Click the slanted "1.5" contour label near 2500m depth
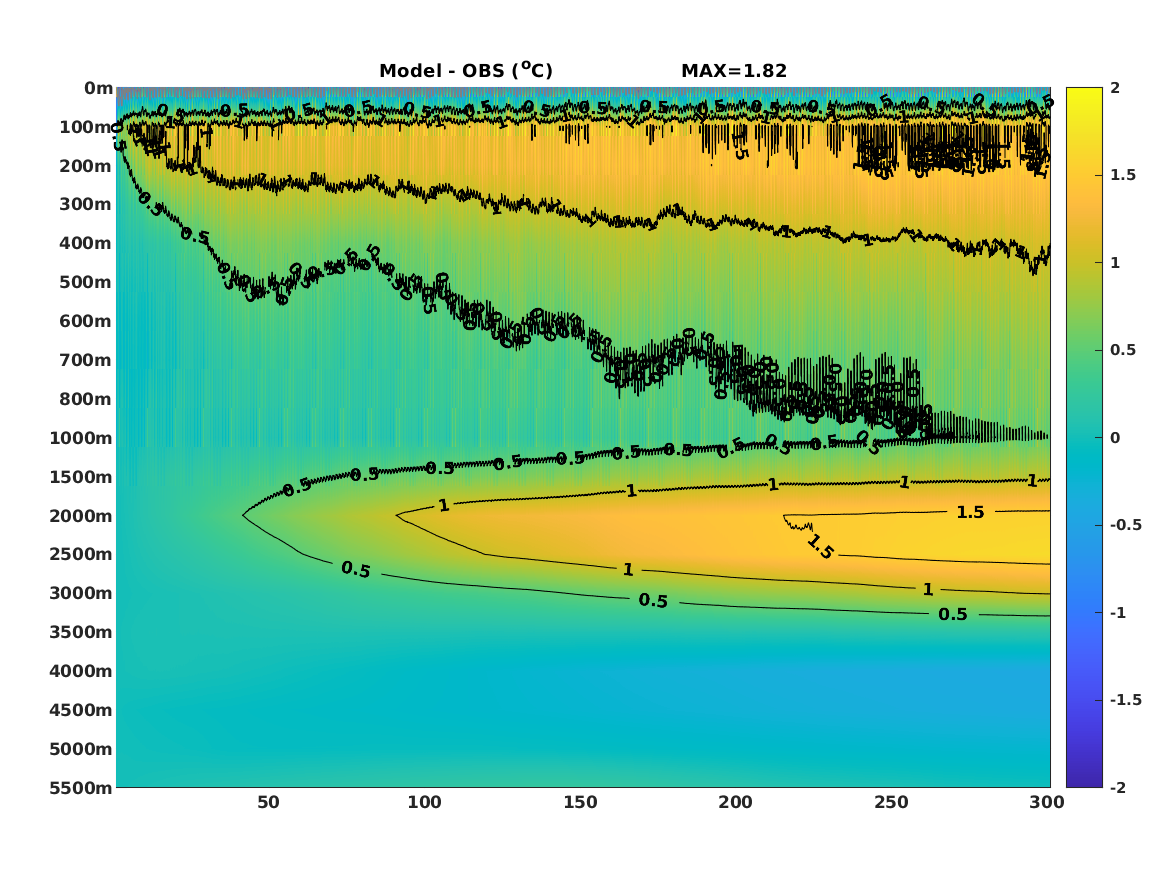1167x875 pixels. [x=820, y=546]
